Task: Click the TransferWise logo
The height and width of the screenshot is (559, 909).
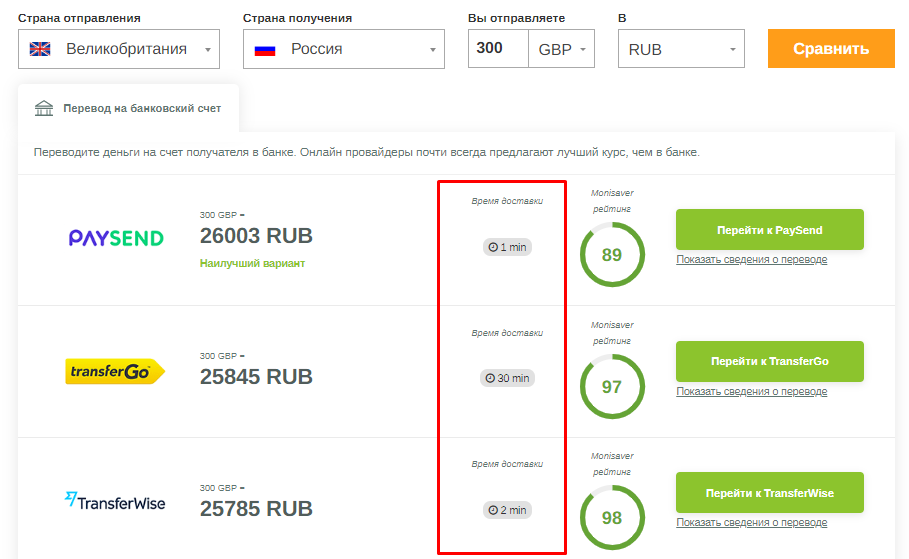Action: (115, 501)
